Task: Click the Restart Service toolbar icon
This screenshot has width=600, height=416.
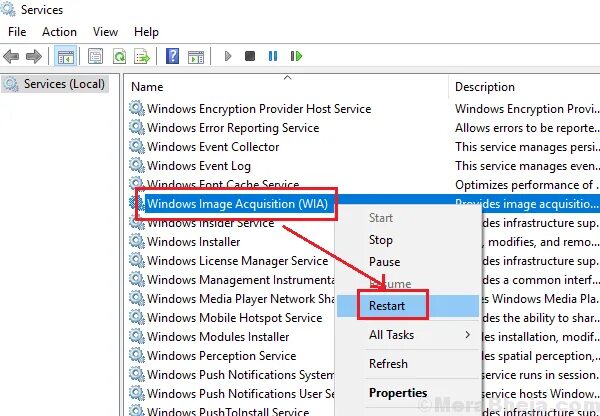Action: (x=296, y=57)
